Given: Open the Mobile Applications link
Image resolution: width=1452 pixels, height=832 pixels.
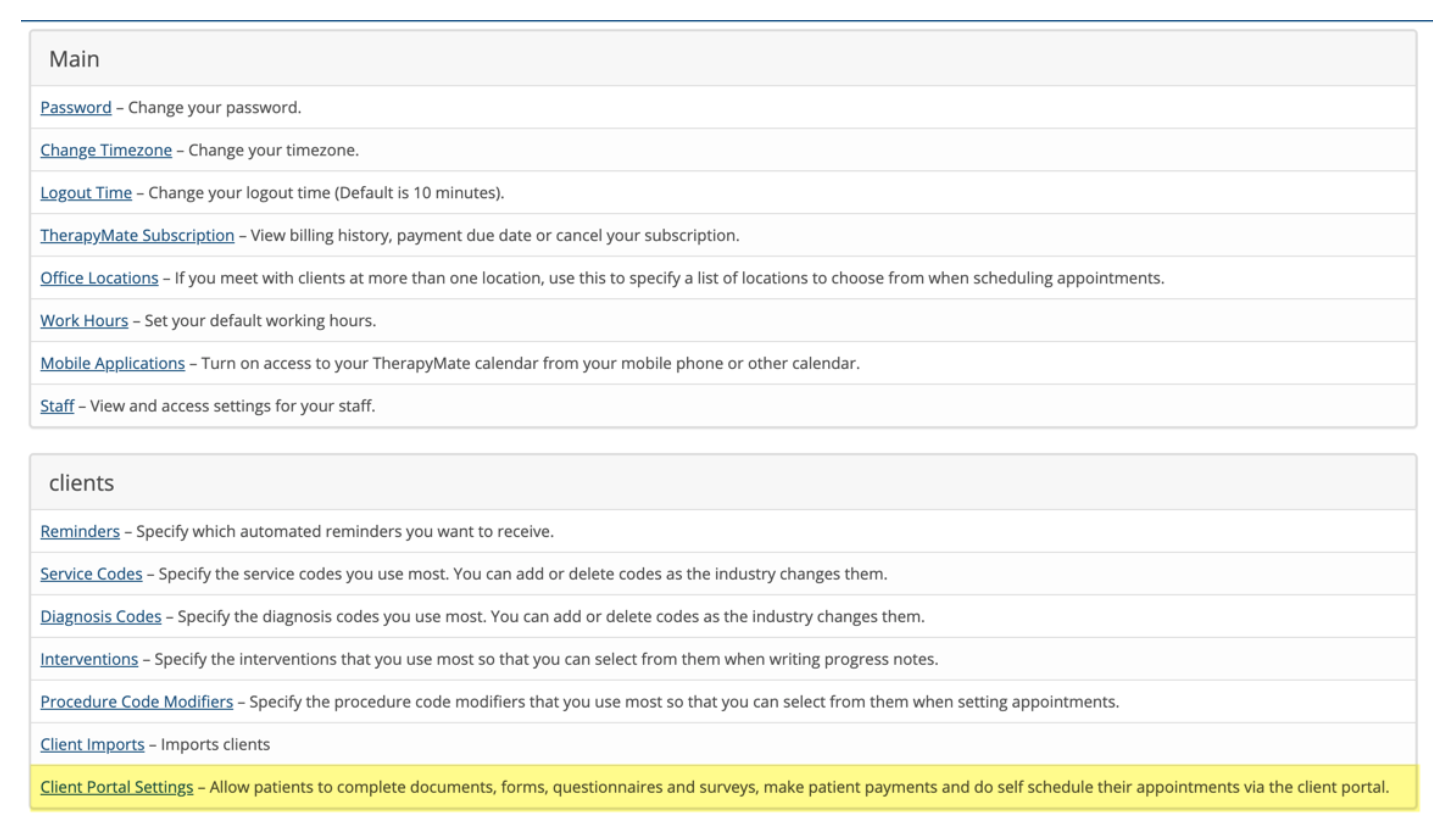Looking at the screenshot, I should pos(112,363).
